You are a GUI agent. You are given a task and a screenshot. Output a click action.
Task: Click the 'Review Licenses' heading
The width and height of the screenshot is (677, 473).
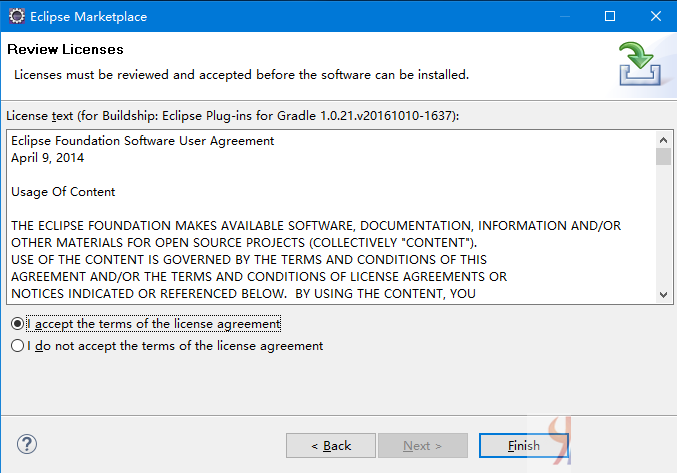[x=65, y=50]
